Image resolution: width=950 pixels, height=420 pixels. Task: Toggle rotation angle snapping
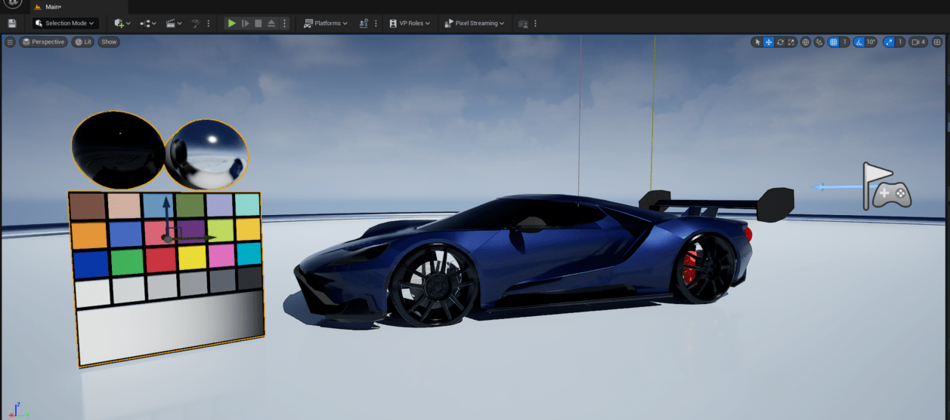coord(859,42)
